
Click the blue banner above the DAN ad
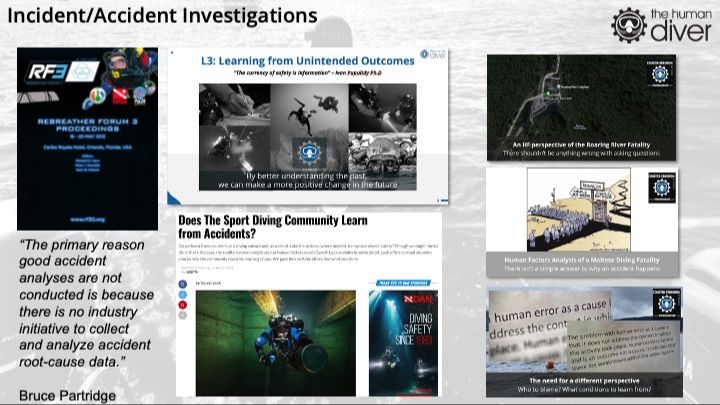point(403,283)
